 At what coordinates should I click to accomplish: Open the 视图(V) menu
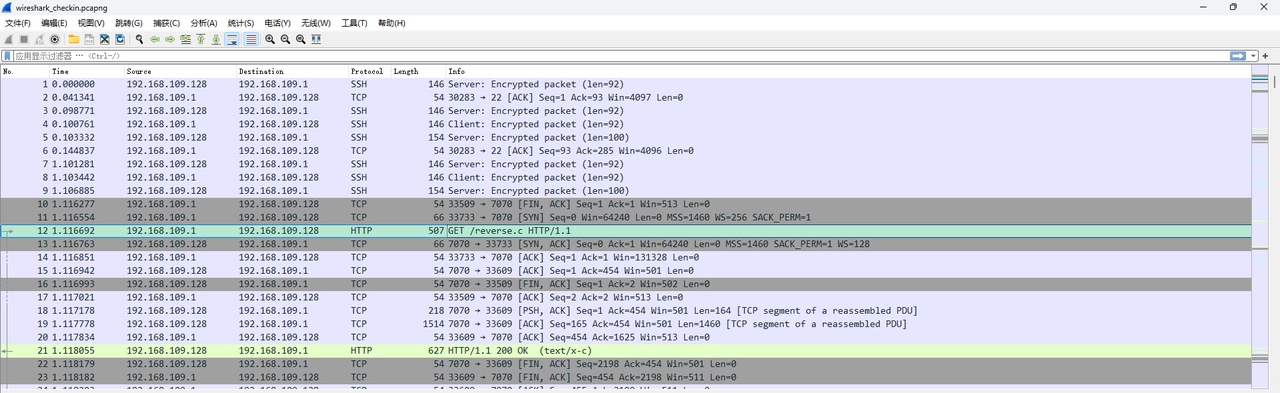tap(92, 22)
